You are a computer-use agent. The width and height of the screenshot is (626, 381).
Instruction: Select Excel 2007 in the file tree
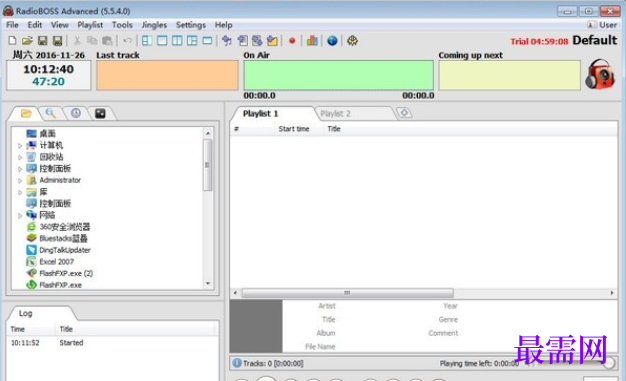(x=56, y=262)
